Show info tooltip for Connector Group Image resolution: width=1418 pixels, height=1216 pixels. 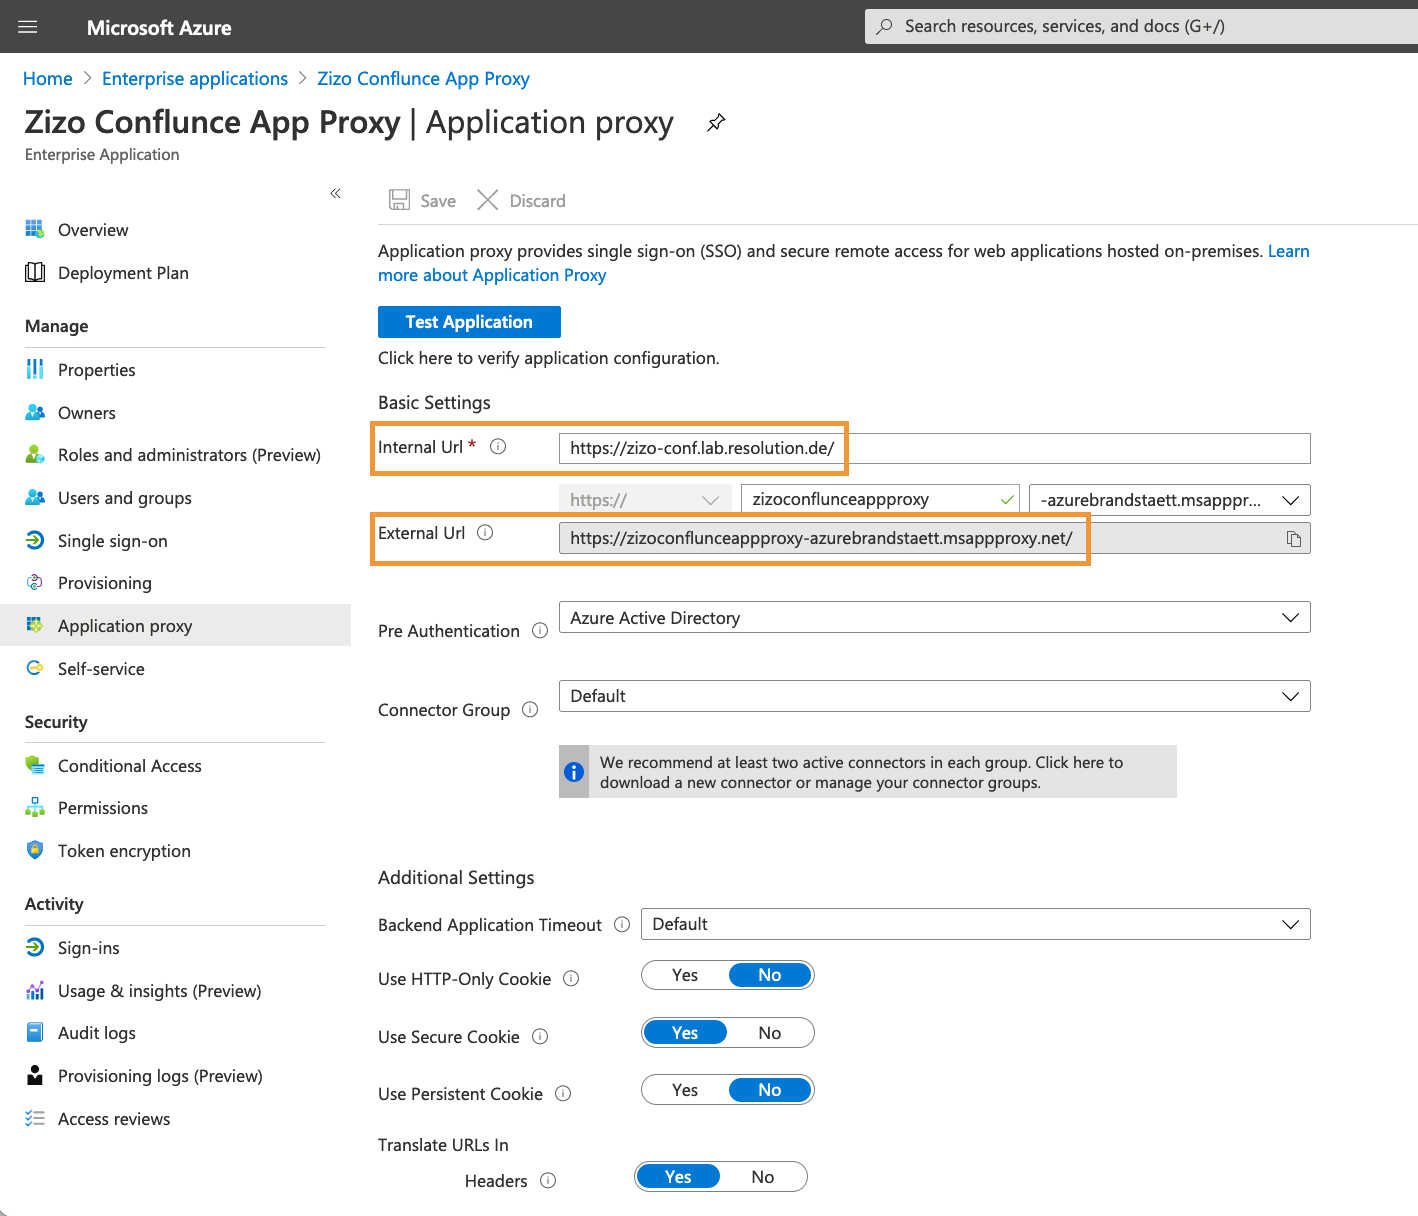pyautogui.click(x=530, y=709)
